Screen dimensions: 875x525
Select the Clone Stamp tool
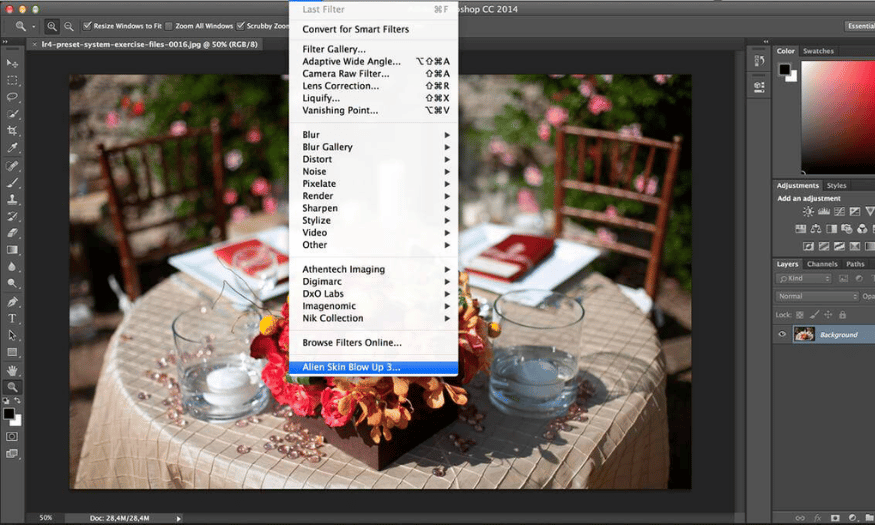click(12, 199)
